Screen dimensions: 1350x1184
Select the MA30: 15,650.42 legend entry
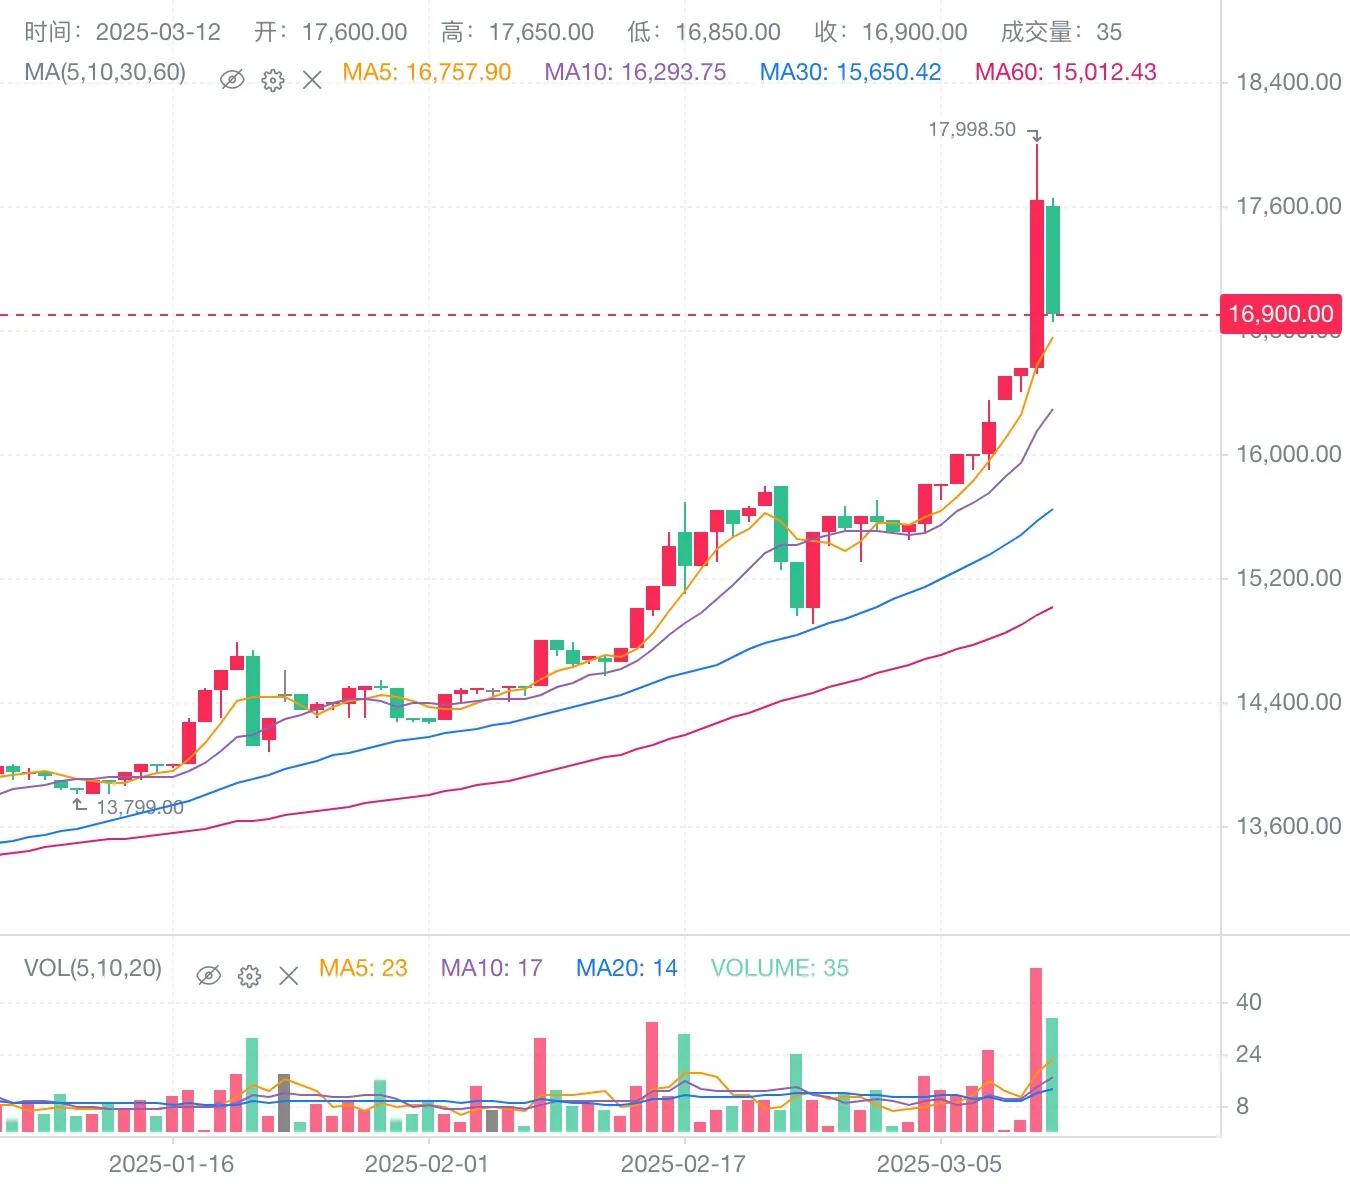point(849,72)
